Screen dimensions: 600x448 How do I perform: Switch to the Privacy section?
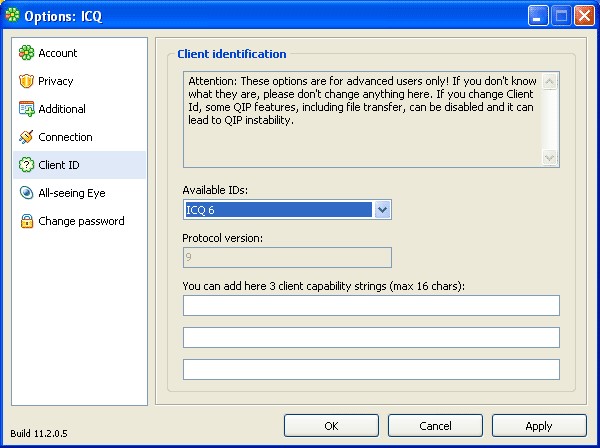[80, 81]
